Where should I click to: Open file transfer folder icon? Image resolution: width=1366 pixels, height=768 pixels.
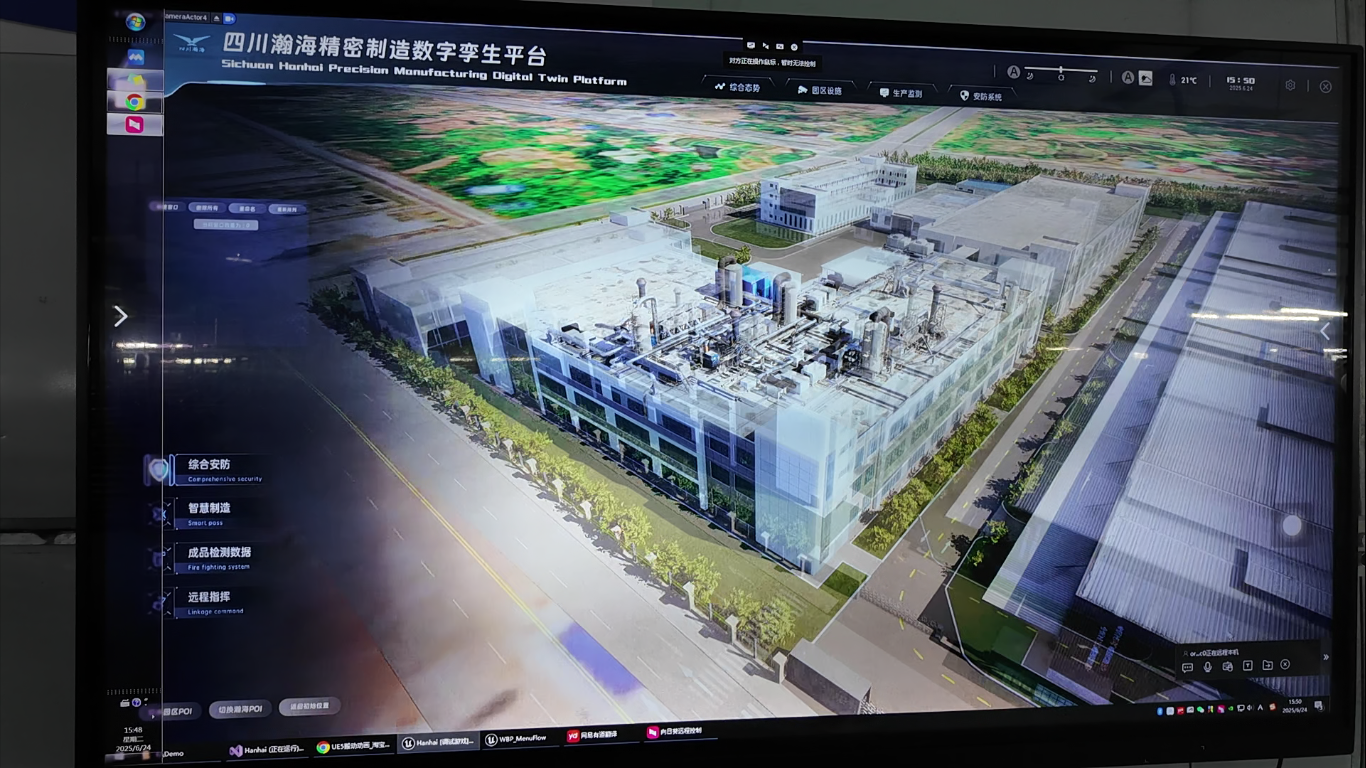point(1267,665)
